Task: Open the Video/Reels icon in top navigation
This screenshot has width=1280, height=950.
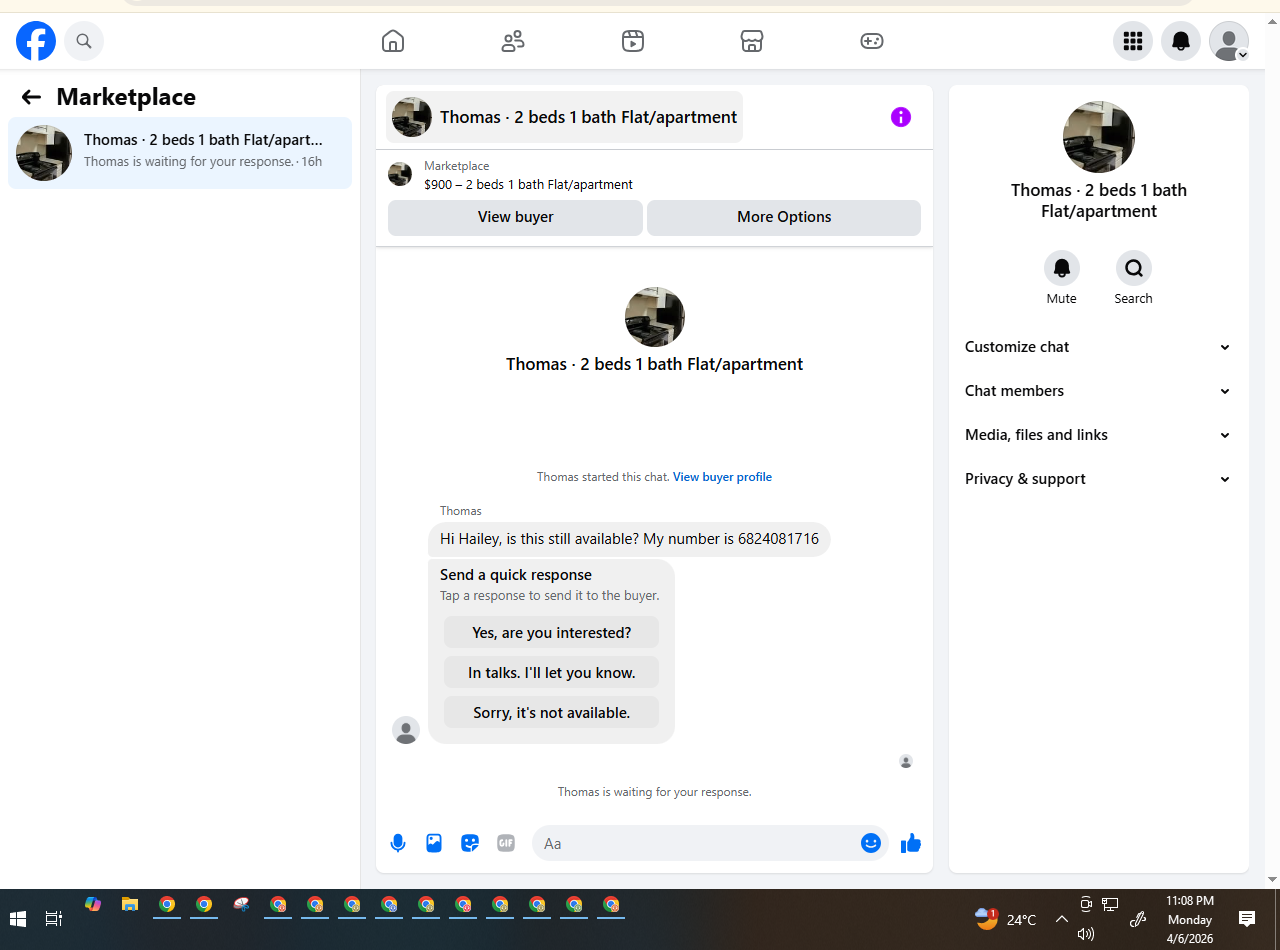Action: click(x=633, y=41)
